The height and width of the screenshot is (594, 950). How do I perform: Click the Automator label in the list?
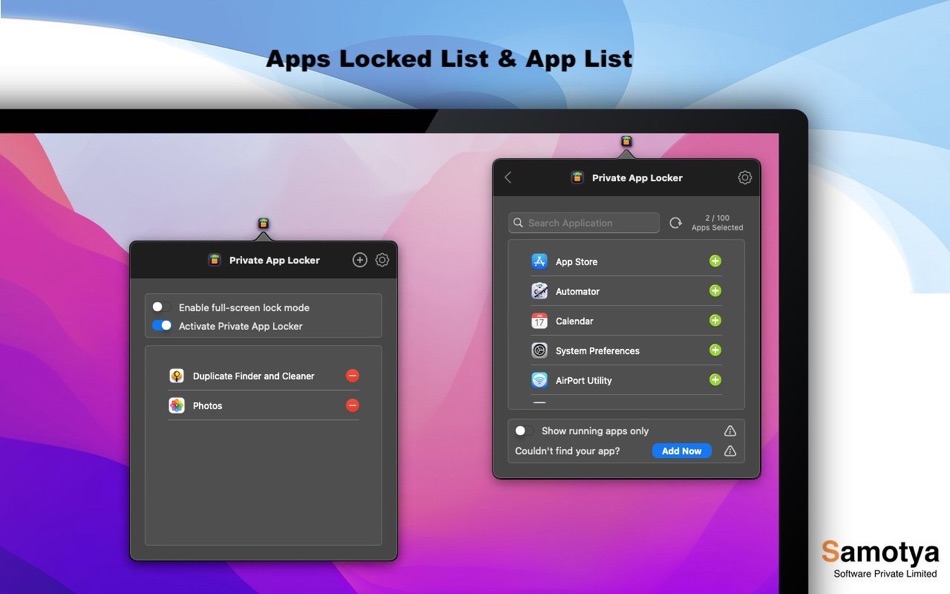[577, 292]
